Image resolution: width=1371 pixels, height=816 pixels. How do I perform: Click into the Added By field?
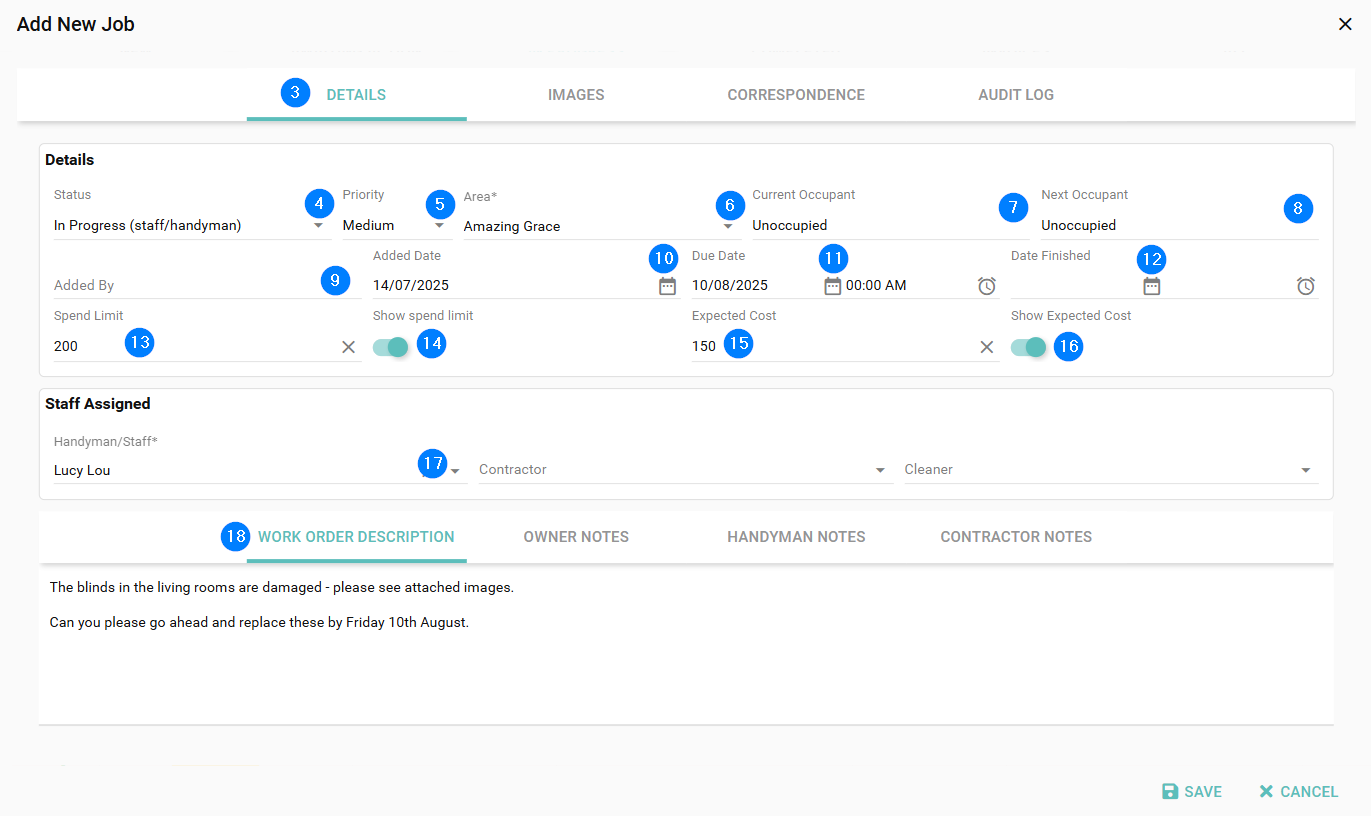tap(180, 286)
